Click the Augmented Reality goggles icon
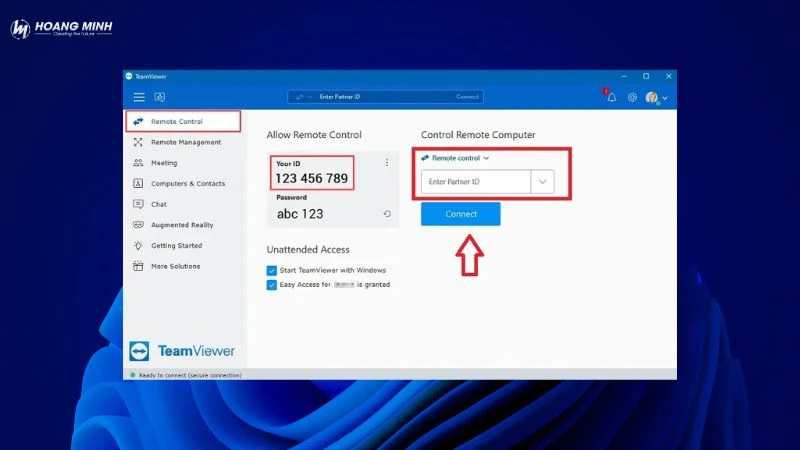The width and height of the screenshot is (800, 450). [138, 224]
